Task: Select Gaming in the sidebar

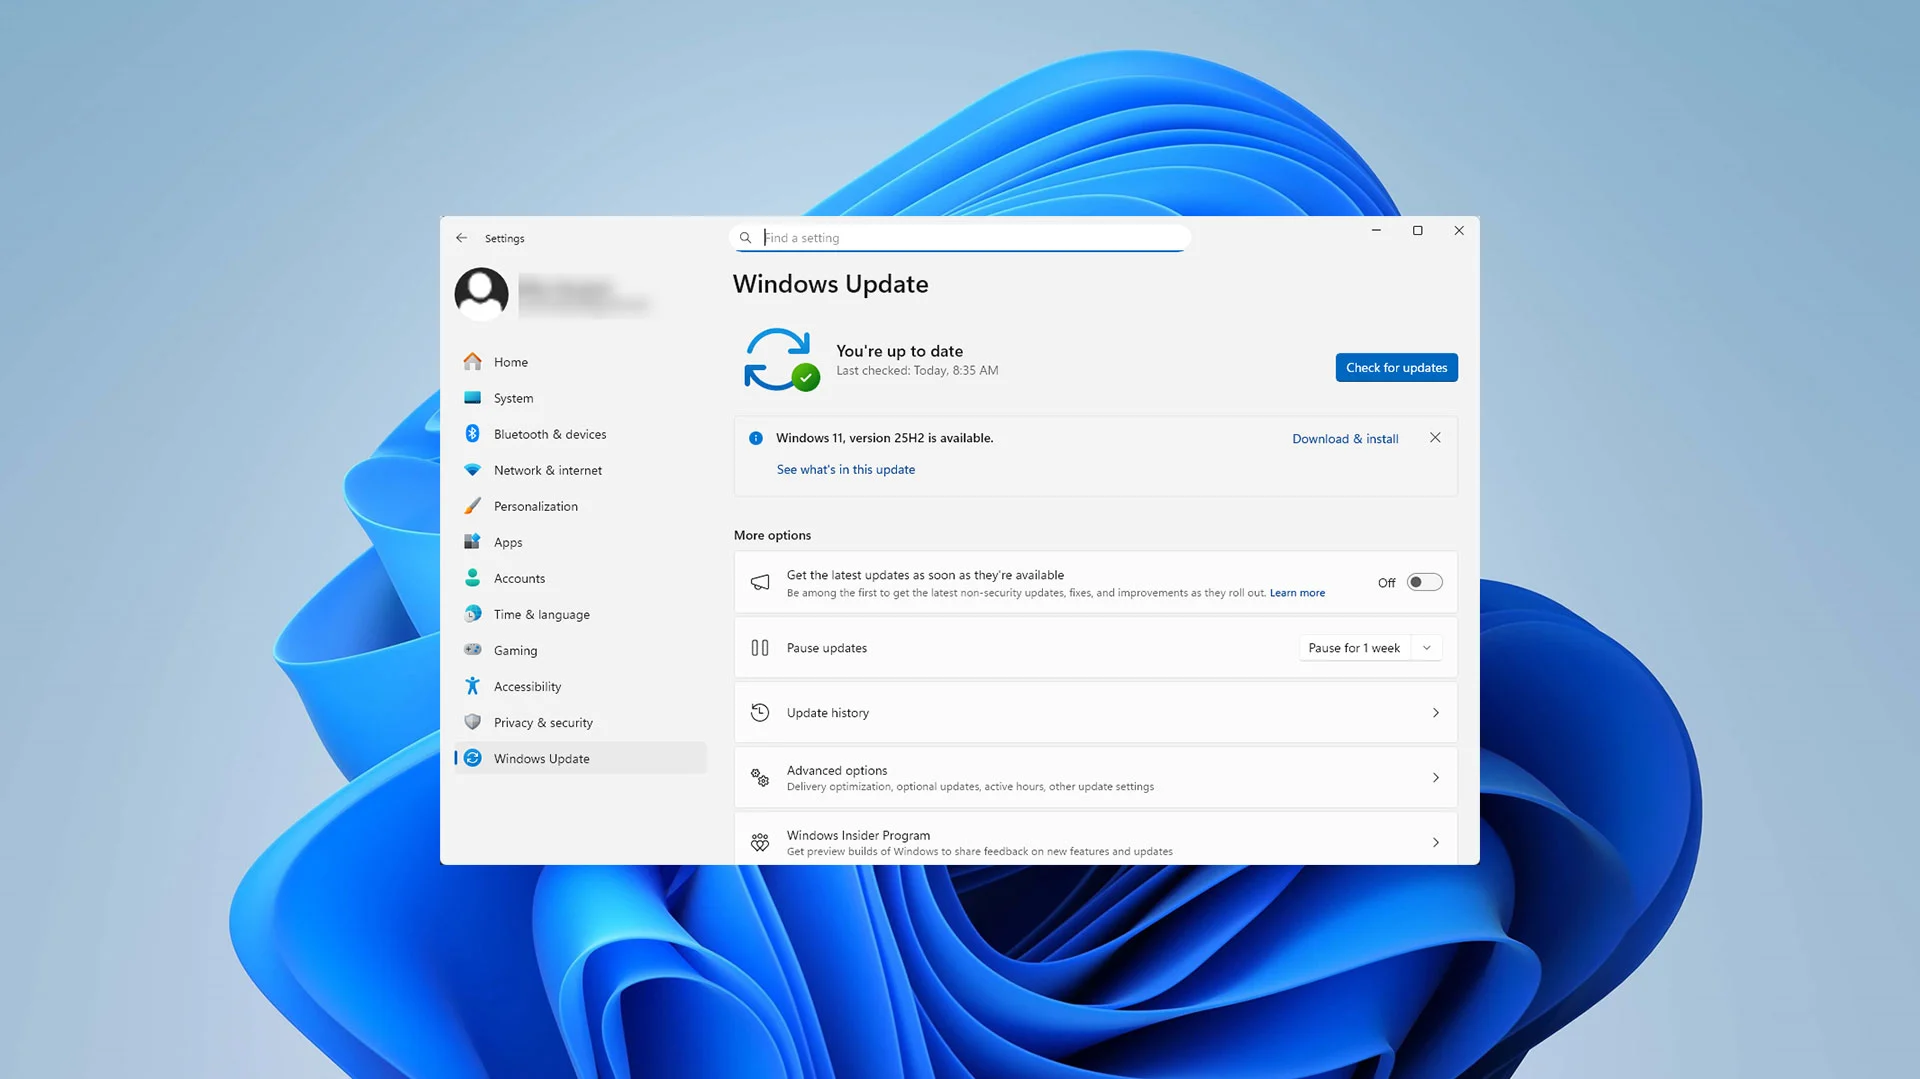Action: click(x=580, y=650)
